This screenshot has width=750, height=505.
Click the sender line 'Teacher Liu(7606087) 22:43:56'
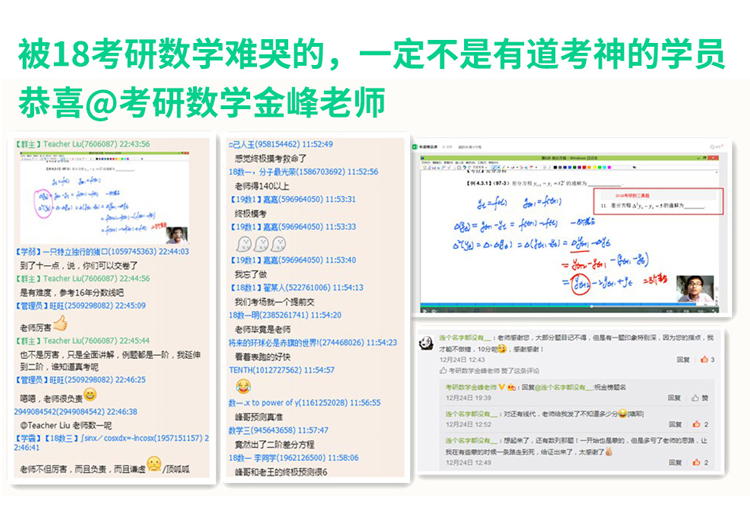coord(82,144)
